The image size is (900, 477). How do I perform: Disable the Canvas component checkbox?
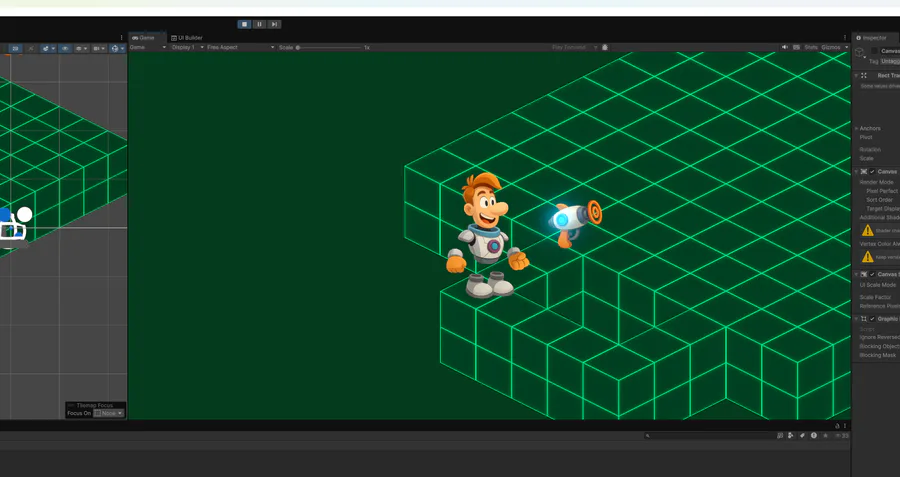point(872,172)
